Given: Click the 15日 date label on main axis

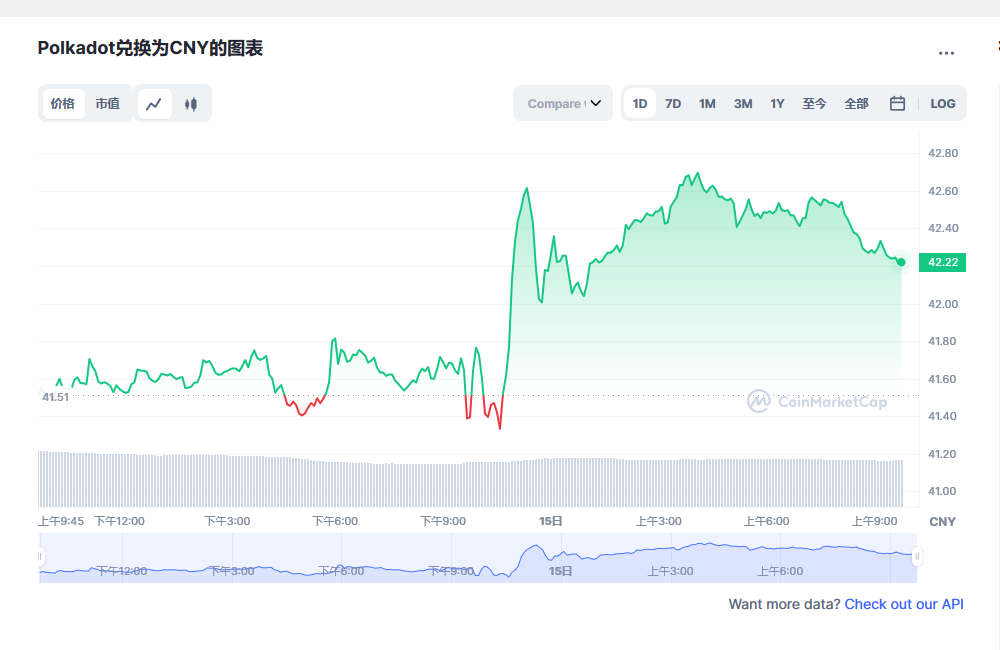Looking at the screenshot, I should pyautogui.click(x=550, y=521).
